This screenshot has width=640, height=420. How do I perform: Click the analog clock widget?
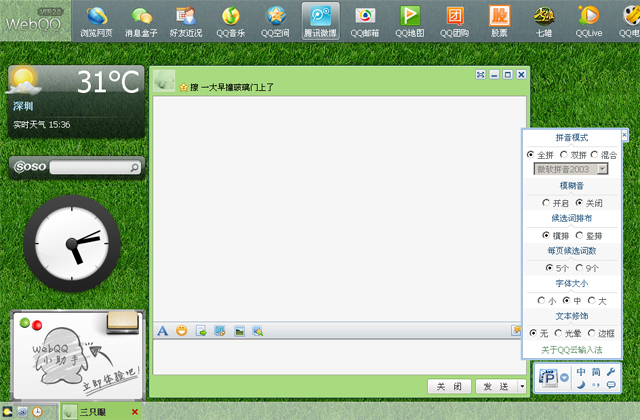tap(72, 243)
